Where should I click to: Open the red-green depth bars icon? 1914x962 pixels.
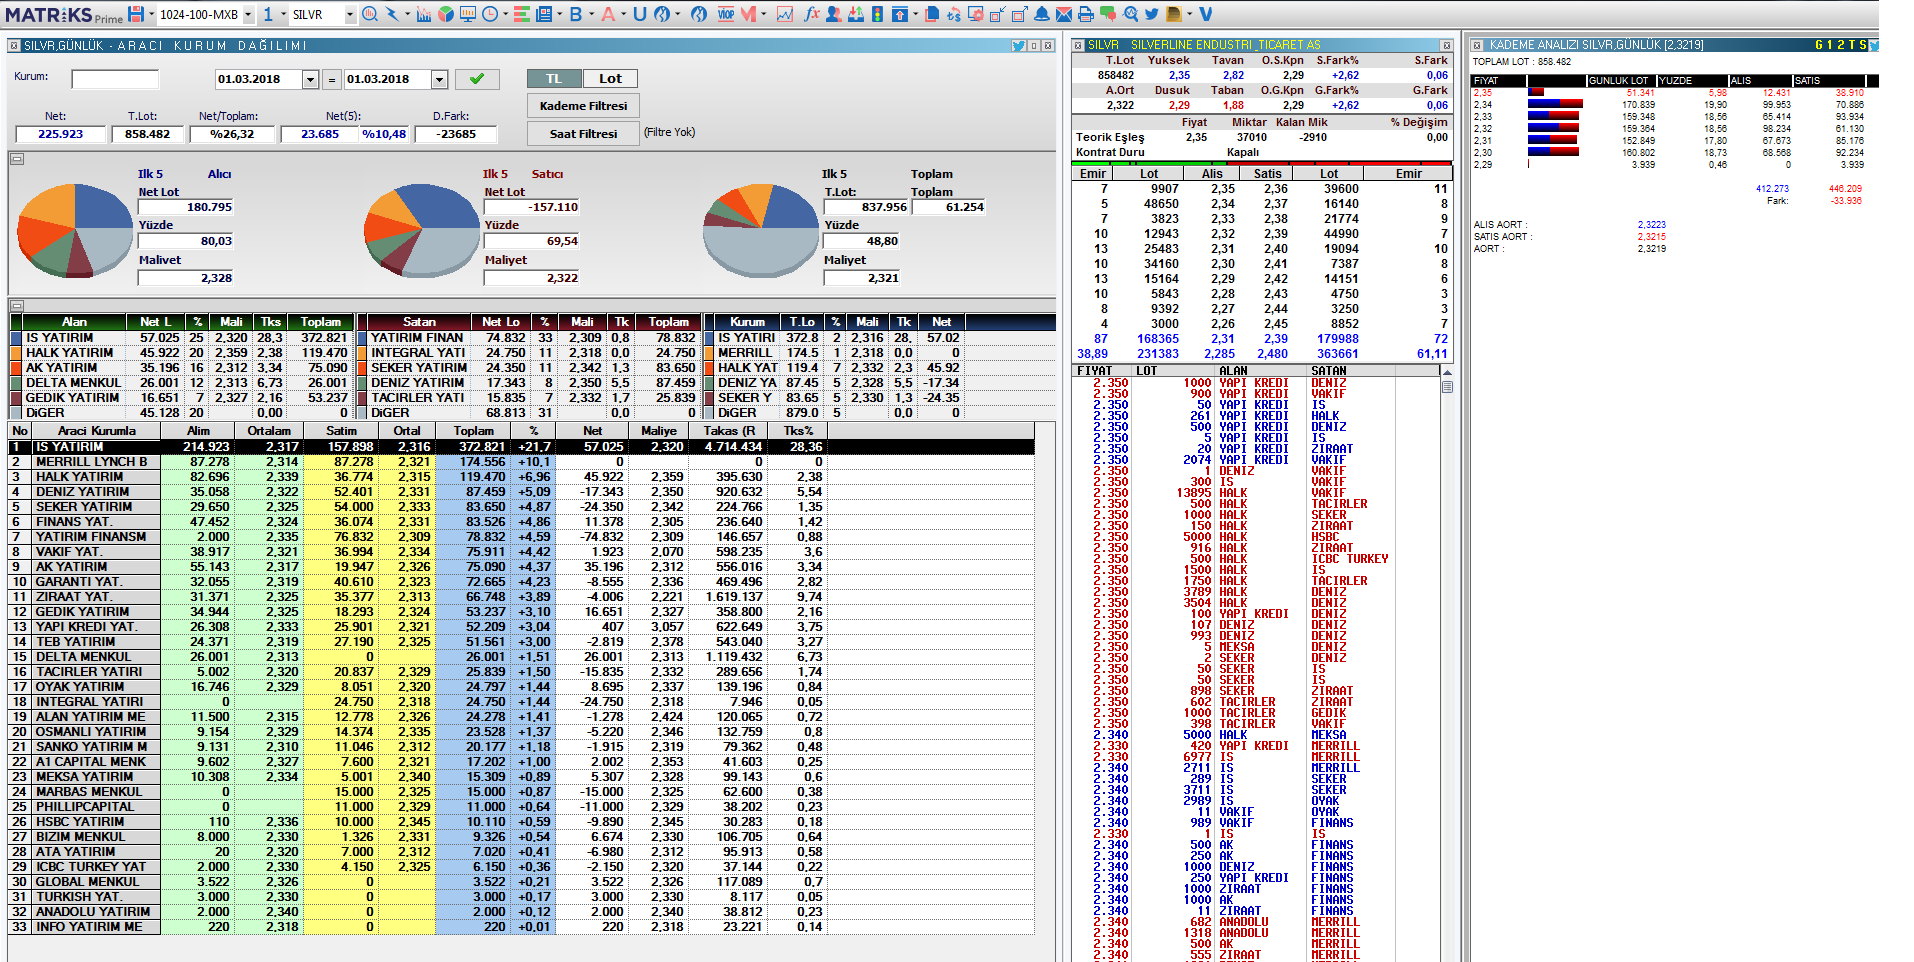[x=521, y=14]
